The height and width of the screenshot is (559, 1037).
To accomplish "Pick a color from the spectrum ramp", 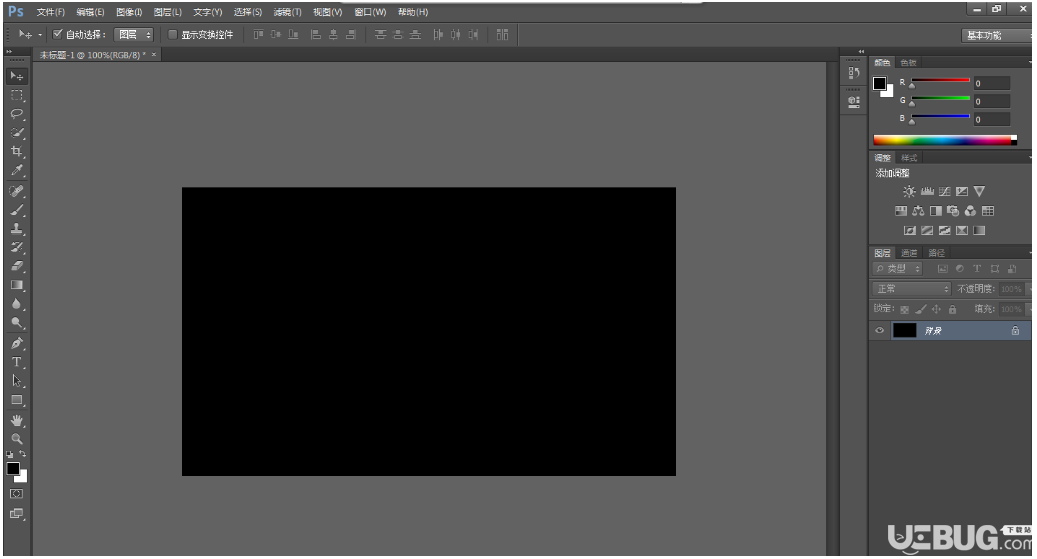I will pyautogui.click(x=944, y=140).
